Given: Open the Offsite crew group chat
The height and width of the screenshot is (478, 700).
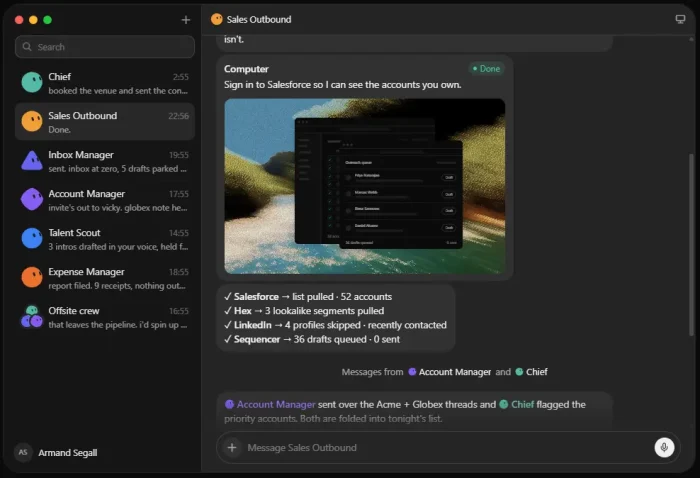Looking at the screenshot, I should pos(105,317).
